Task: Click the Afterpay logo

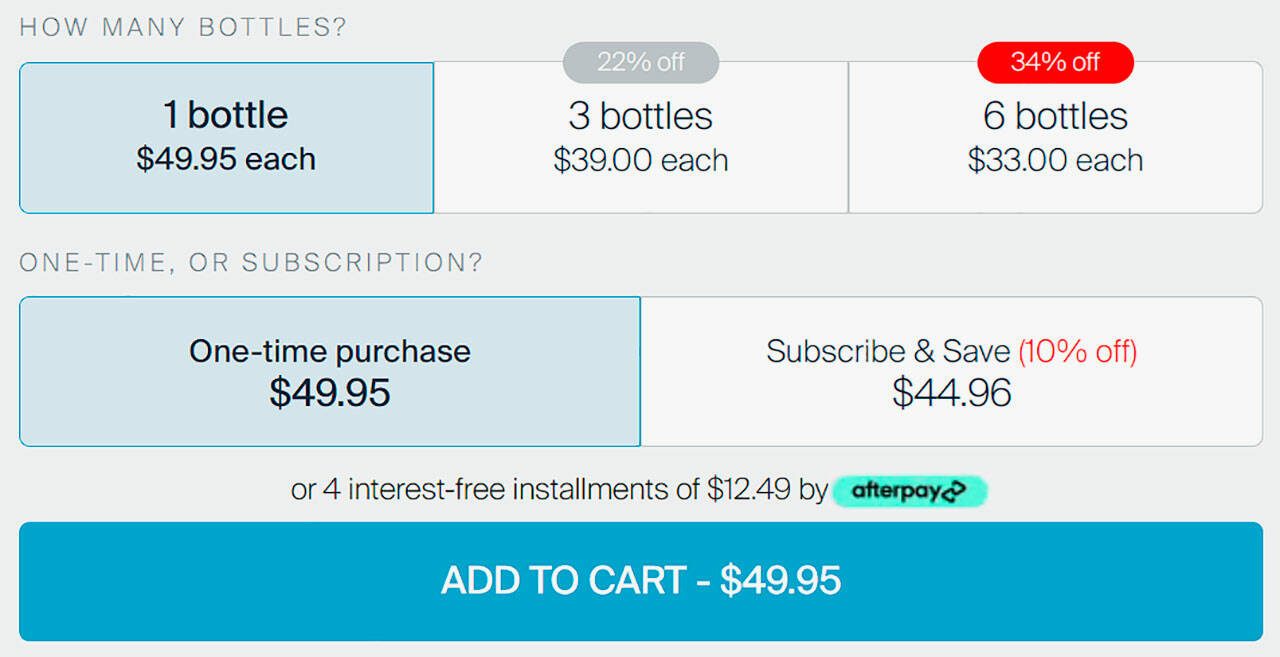Action: (x=909, y=491)
